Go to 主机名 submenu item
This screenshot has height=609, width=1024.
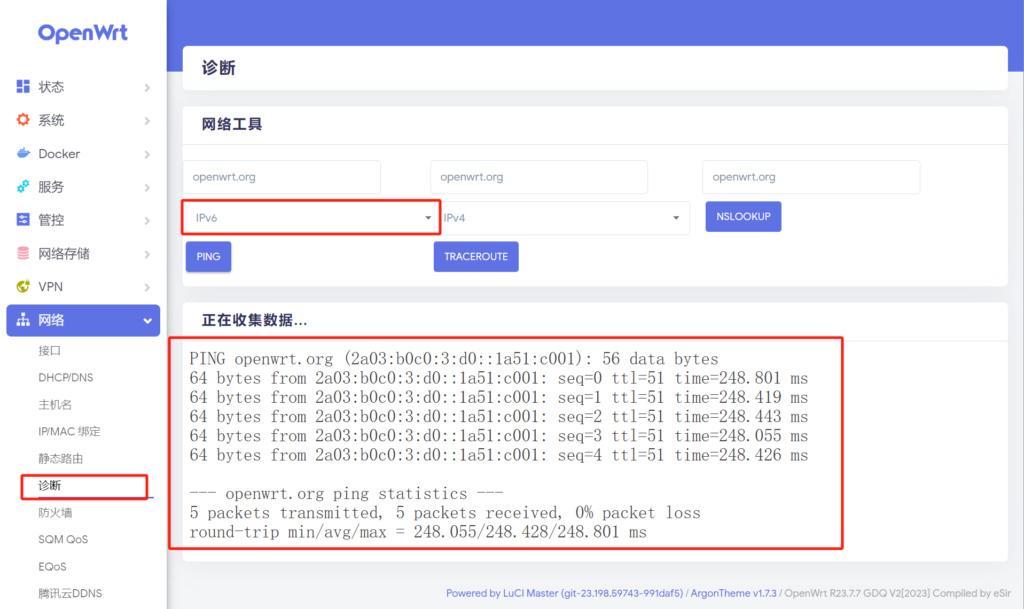55,405
